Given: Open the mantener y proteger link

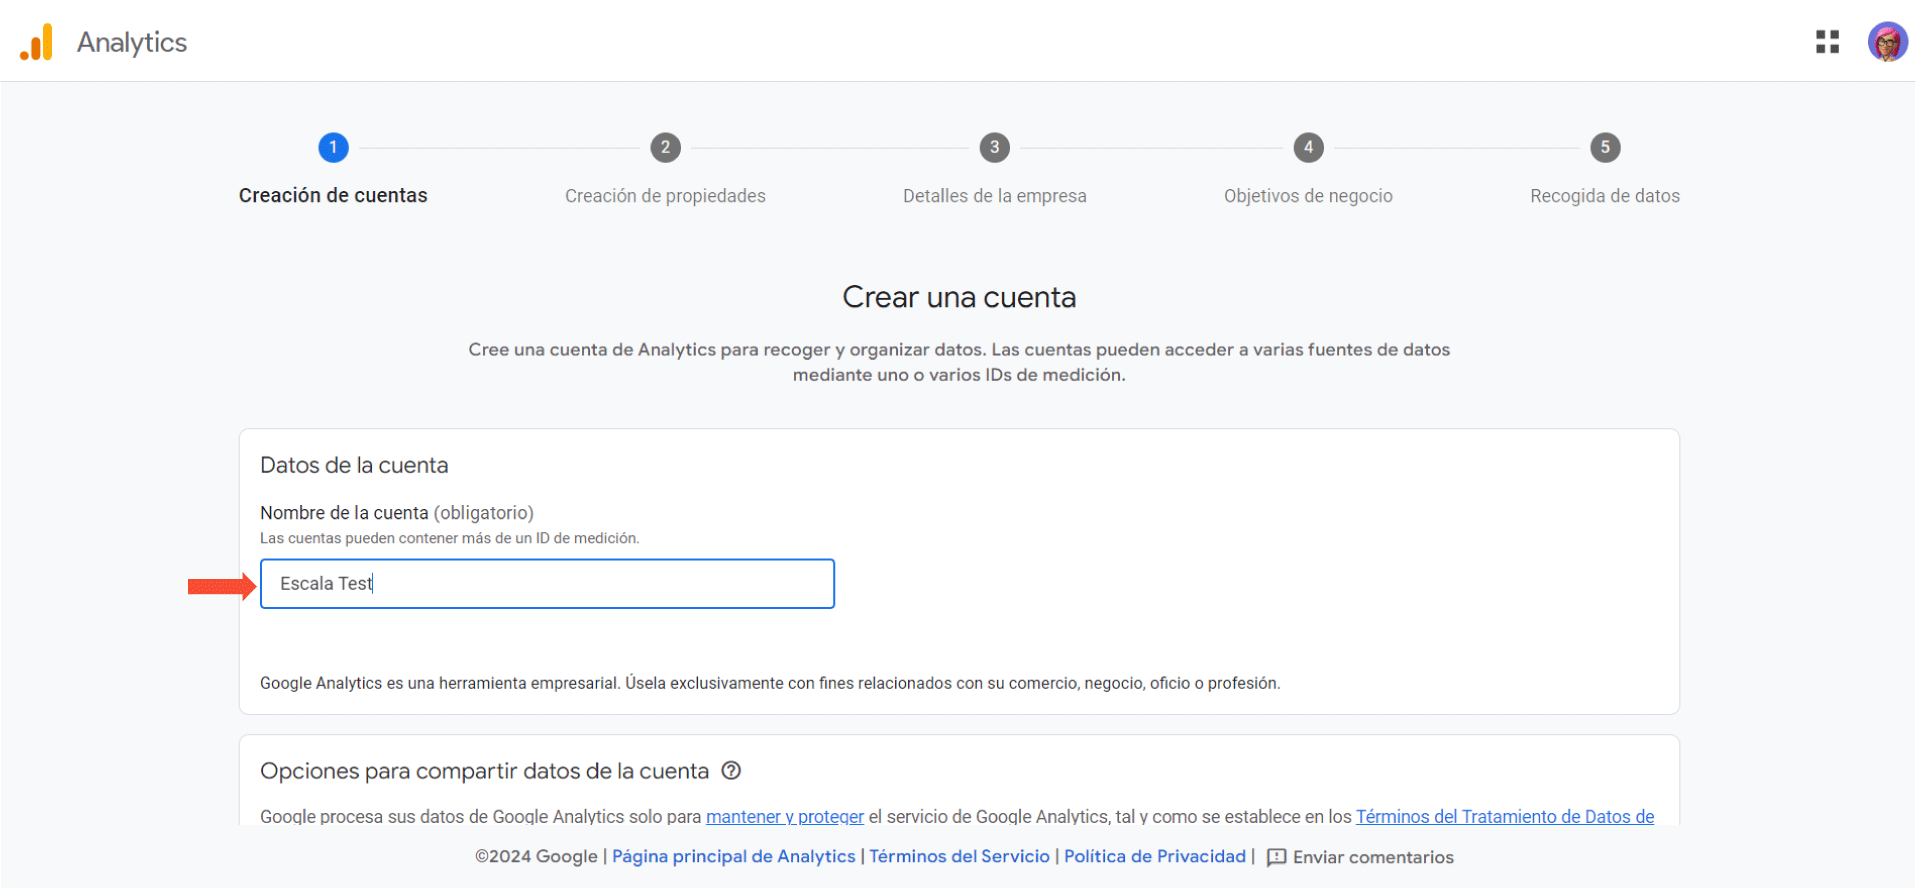Looking at the screenshot, I should tap(785, 816).
